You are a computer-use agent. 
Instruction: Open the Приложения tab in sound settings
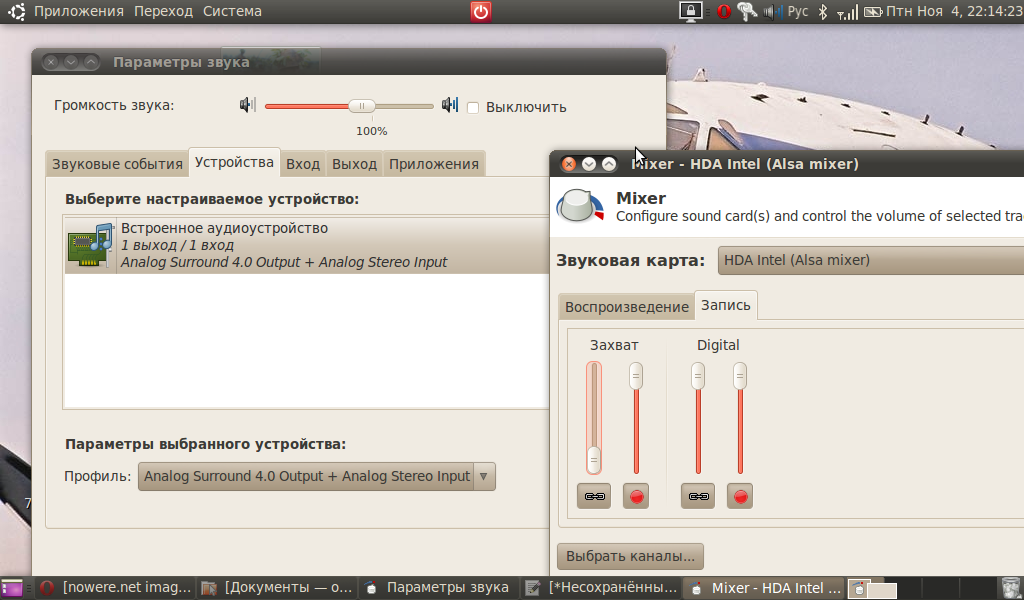click(434, 164)
